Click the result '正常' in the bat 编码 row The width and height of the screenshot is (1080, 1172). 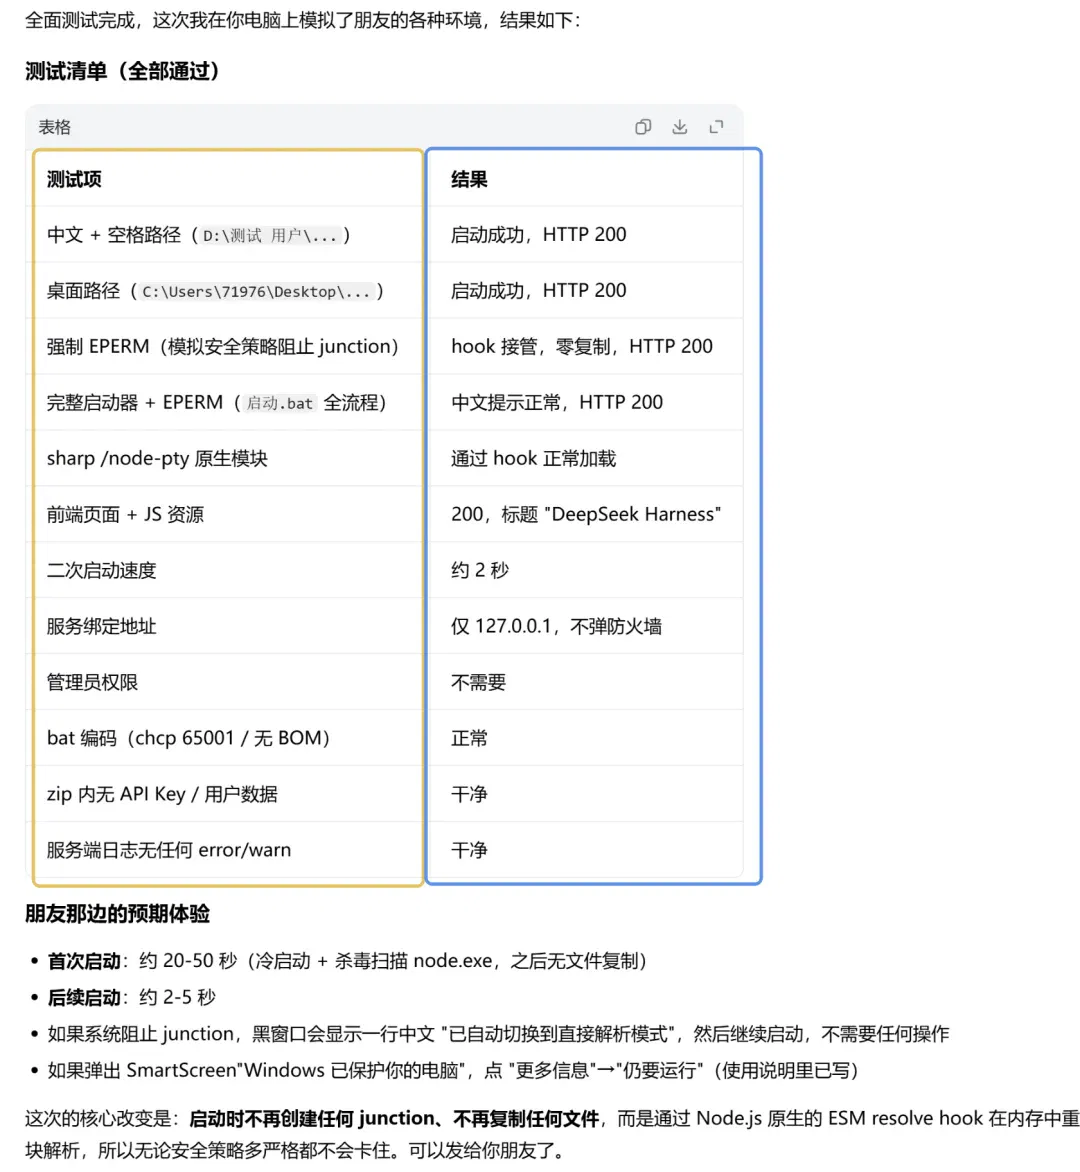[469, 738]
